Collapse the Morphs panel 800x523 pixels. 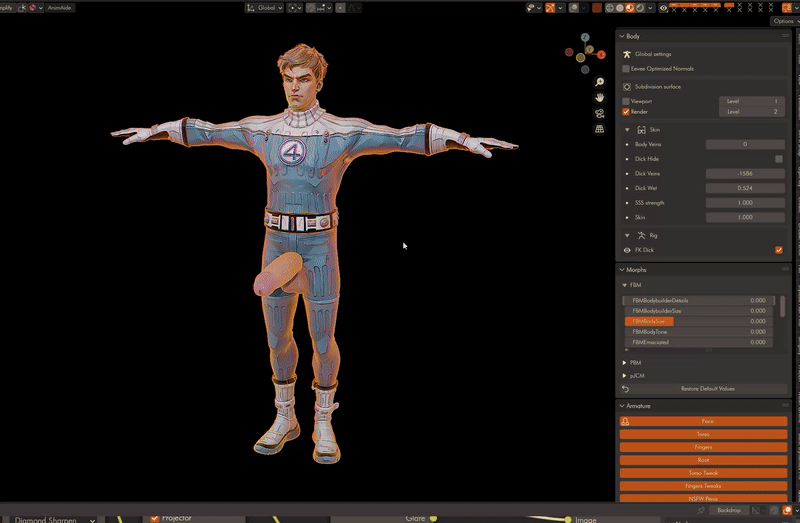(622, 269)
